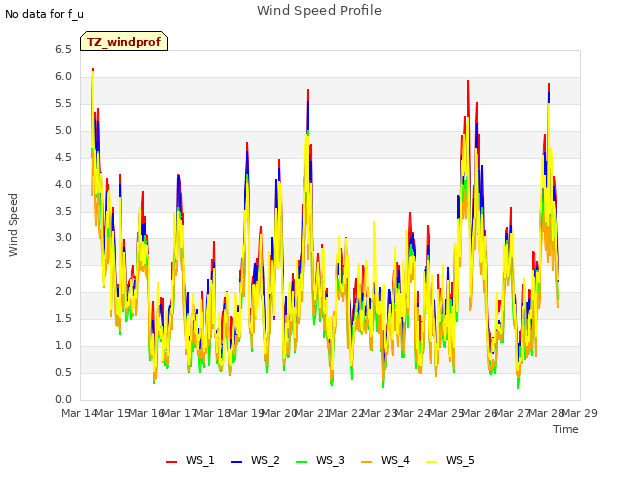Click the Mar 21 x-axis tick label
Screen dimensions: 640x480
(312, 413)
